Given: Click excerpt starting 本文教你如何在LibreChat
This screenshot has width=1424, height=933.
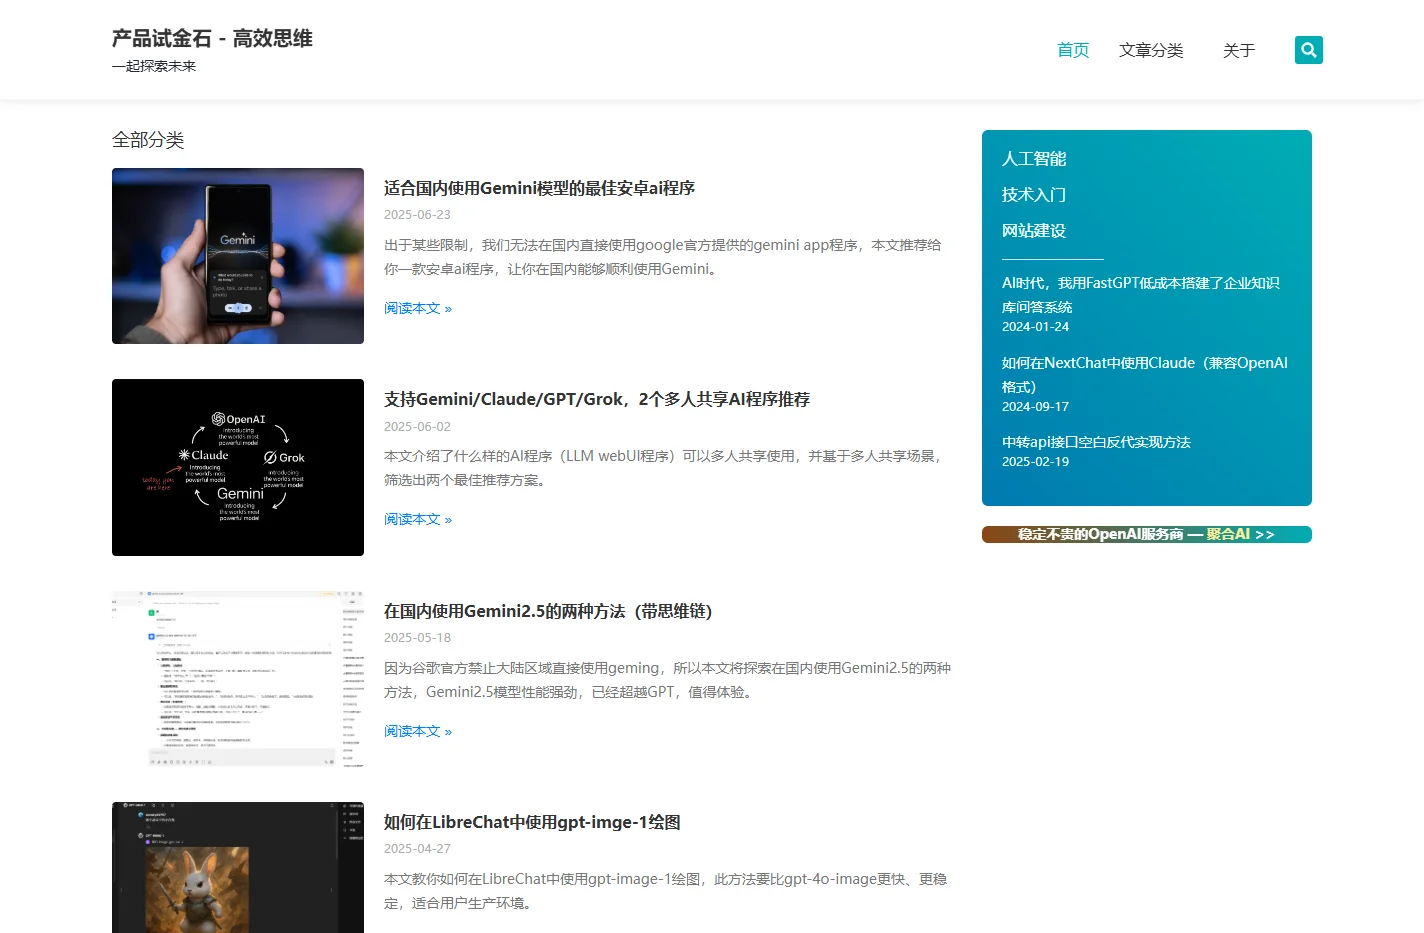Looking at the screenshot, I should coord(665,891).
